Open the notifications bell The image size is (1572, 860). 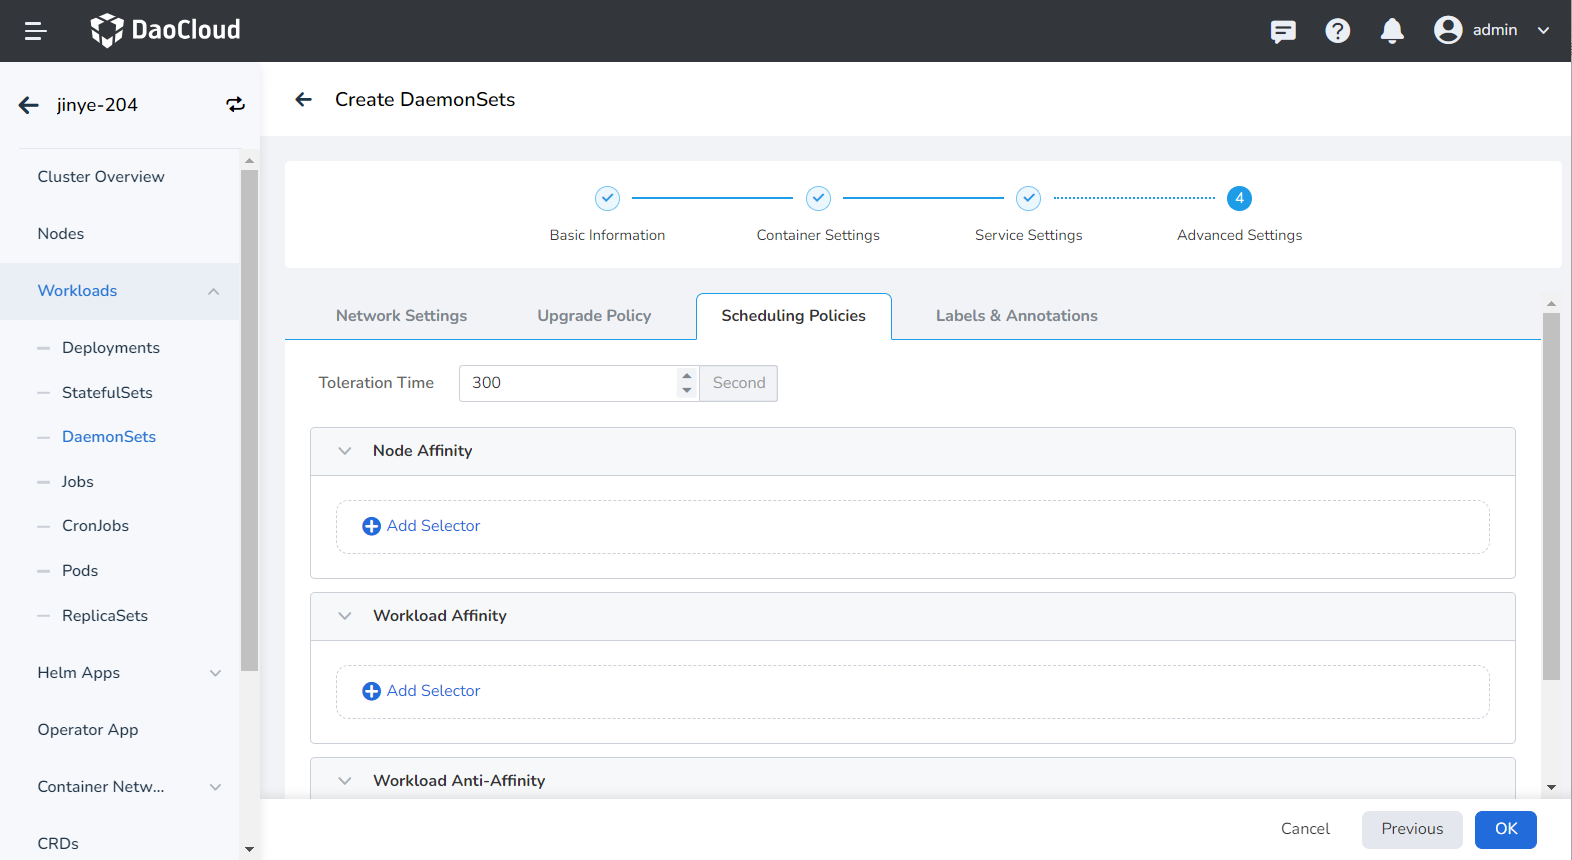(1391, 31)
